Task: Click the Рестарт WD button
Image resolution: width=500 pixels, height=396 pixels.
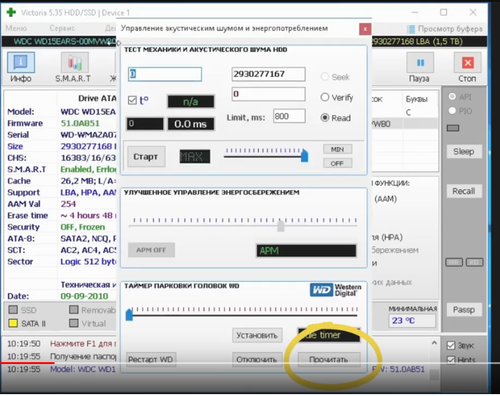Action: pos(151,359)
